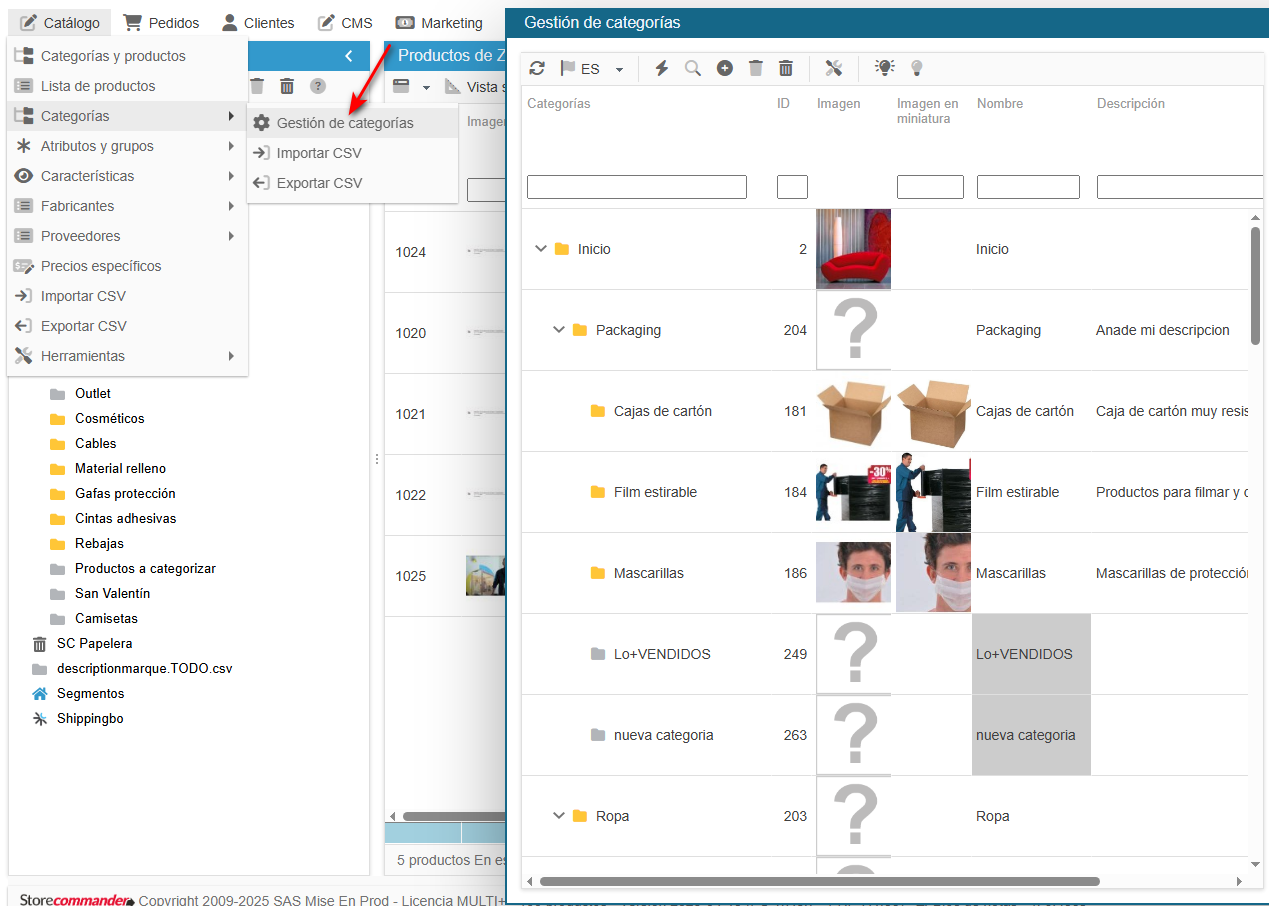Screen dimensions: 1269x906
Task: Collapse the Ropa category node
Action: [559, 816]
